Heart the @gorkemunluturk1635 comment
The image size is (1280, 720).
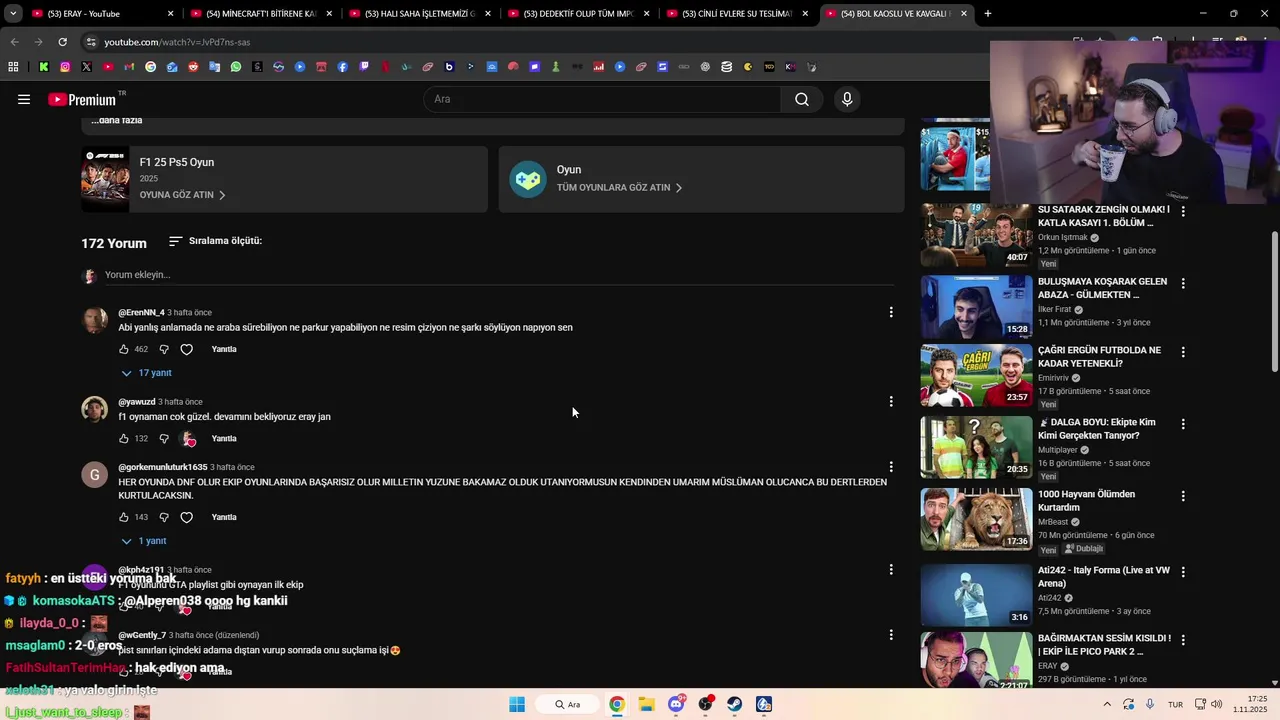click(186, 517)
